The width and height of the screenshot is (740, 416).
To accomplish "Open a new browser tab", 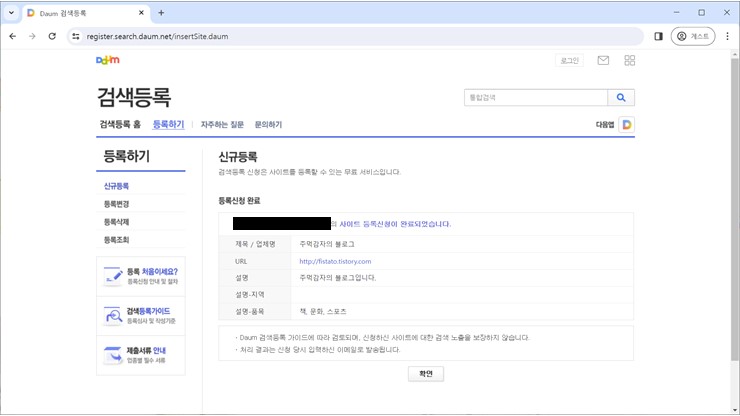I will click(x=161, y=13).
